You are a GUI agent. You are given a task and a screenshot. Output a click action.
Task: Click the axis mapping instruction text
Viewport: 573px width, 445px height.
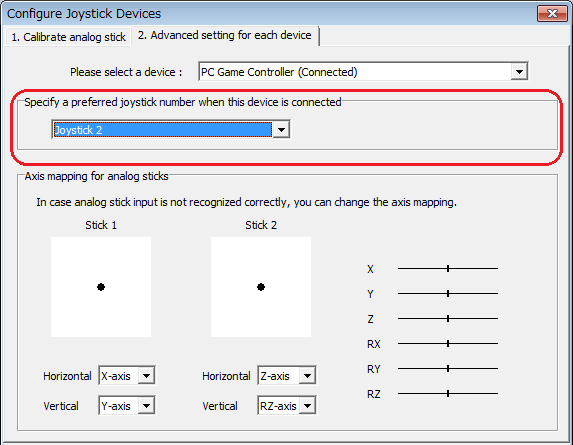247,202
